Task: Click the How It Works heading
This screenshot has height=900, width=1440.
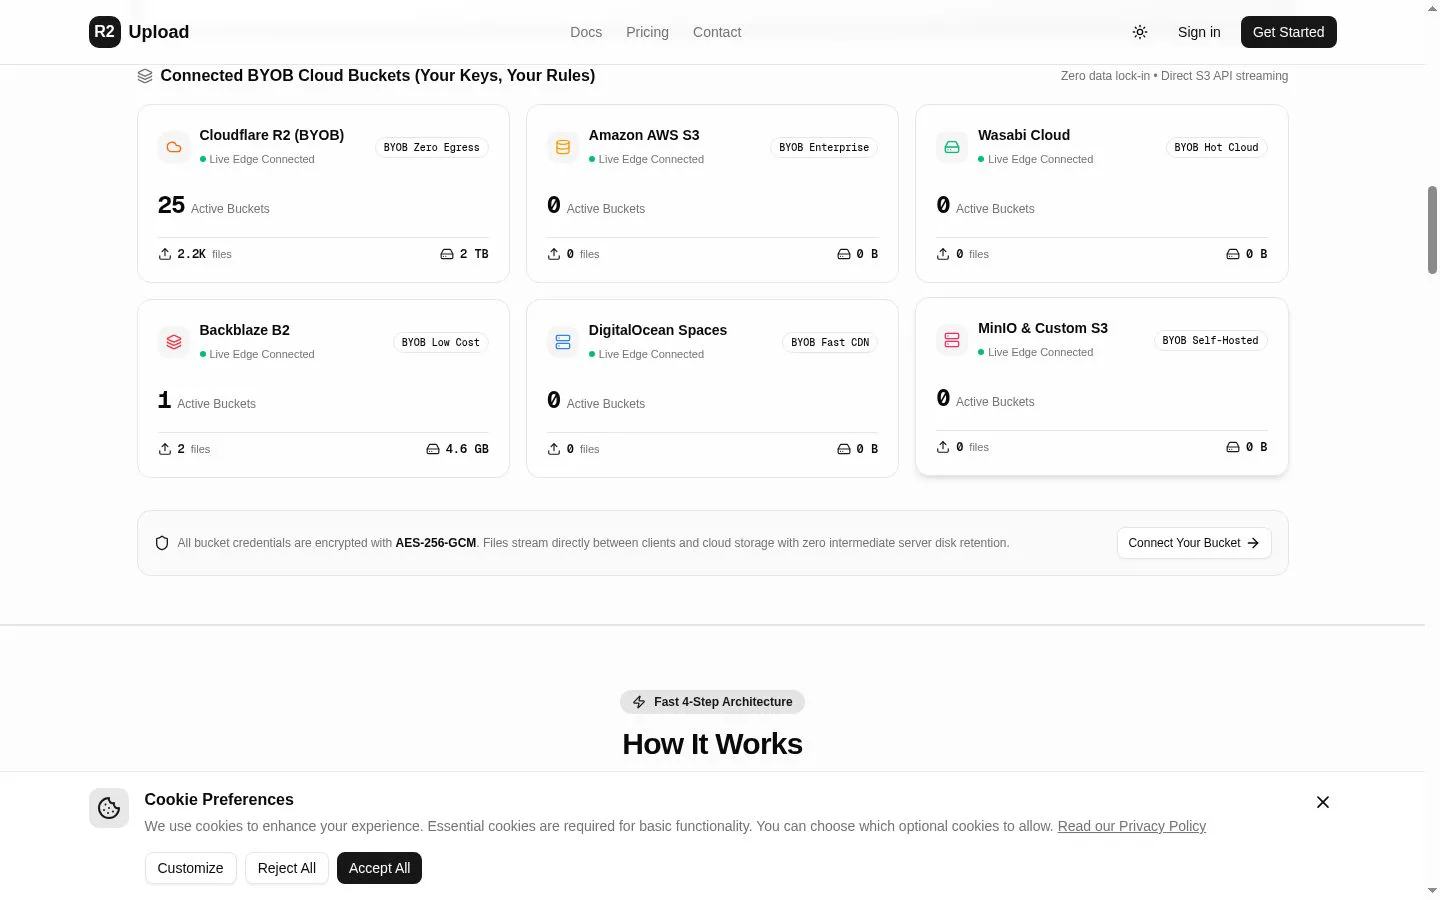Action: (x=712, y=744)
